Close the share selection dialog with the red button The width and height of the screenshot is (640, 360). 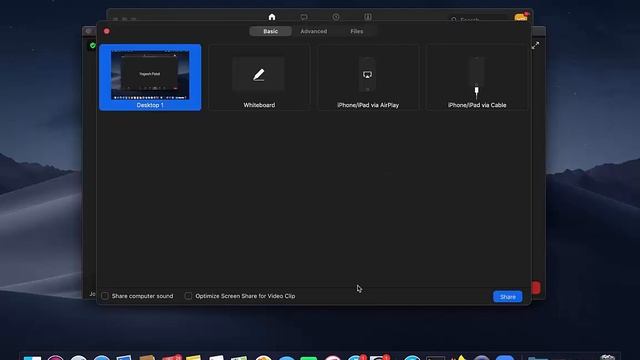107,31
